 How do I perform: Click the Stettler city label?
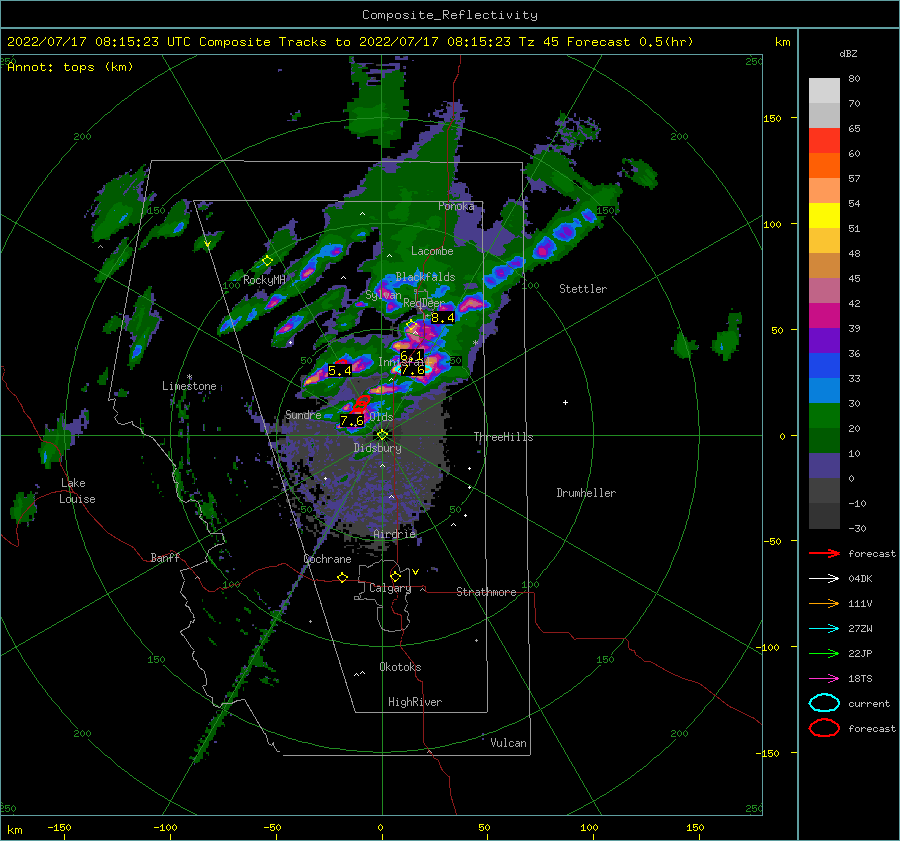(583, 289)
